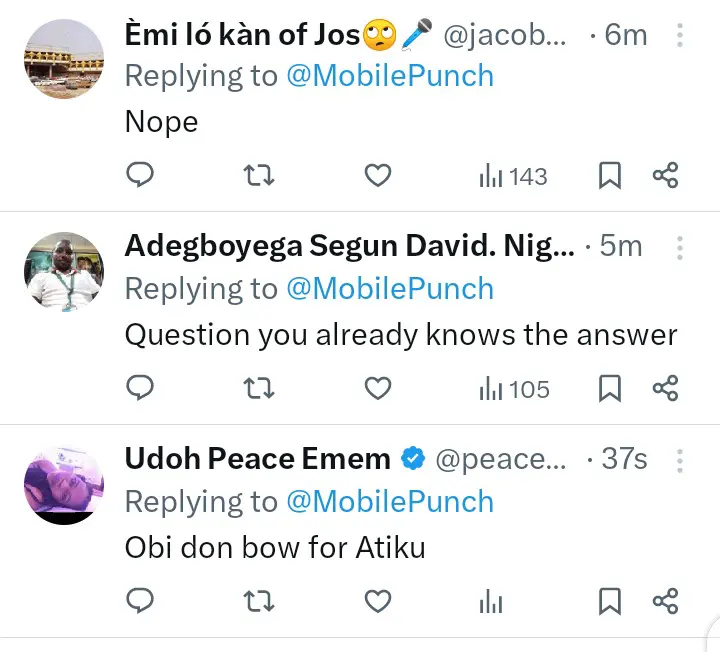Share the "Nope" tweet
The width and height of the screenshot is (720, 652).
click(x=666, y=177)
